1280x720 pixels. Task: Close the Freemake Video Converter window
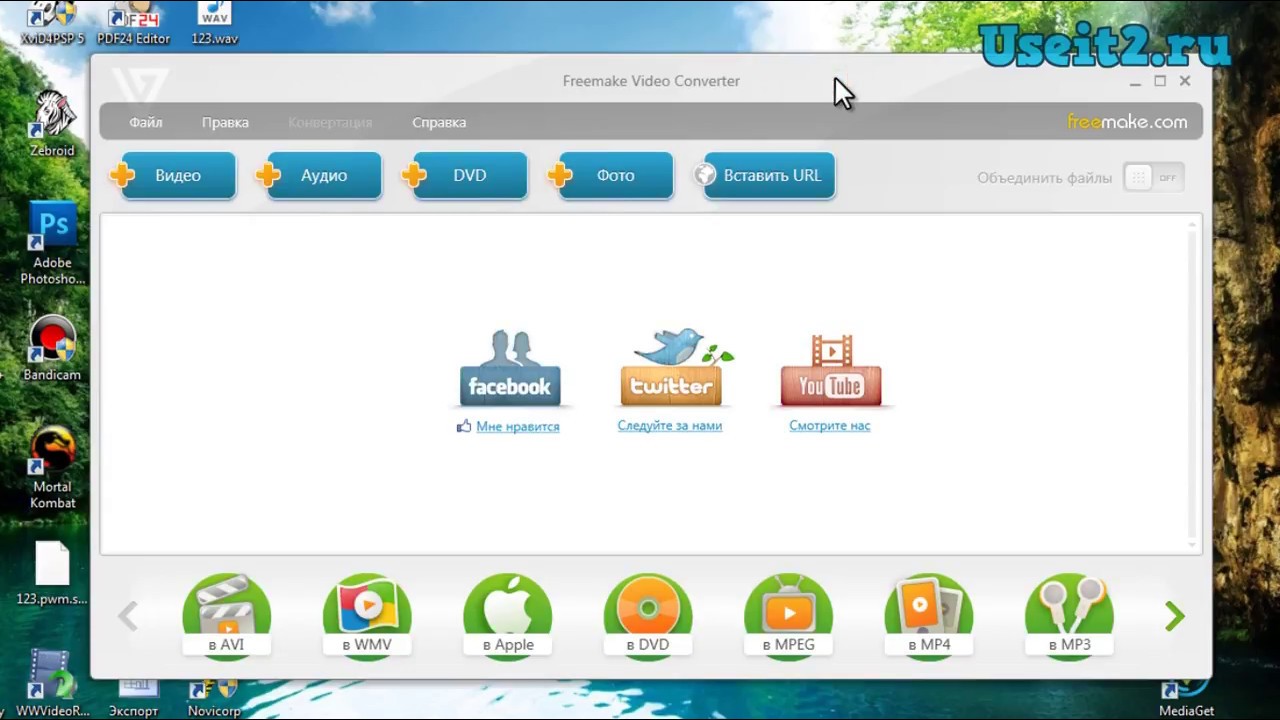tap(1185, 81)
